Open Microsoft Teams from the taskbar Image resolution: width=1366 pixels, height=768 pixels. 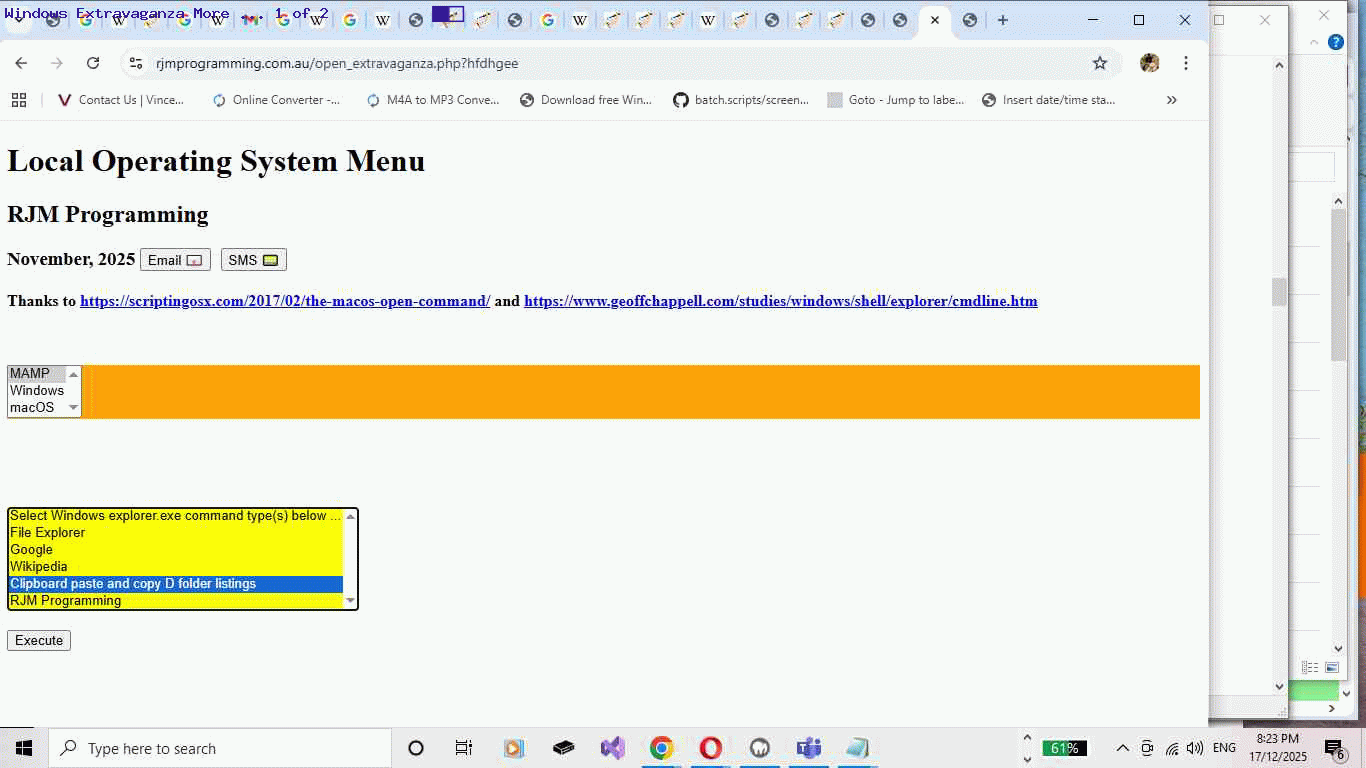[808, 747]
